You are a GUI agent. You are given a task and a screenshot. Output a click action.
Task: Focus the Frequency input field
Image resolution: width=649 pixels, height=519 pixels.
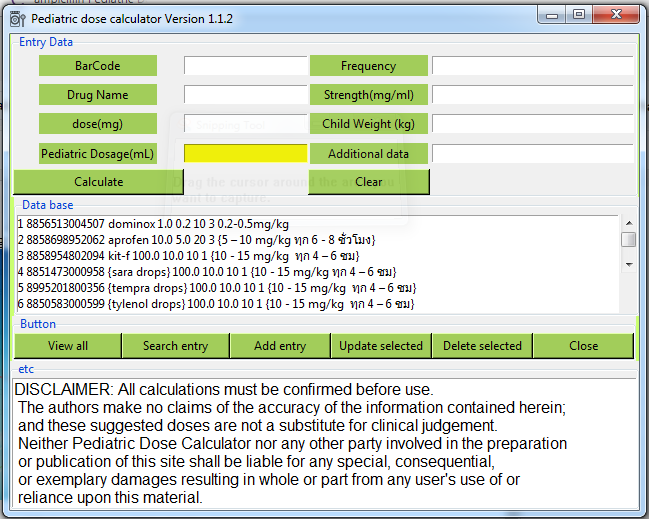(x=533, y=66)
